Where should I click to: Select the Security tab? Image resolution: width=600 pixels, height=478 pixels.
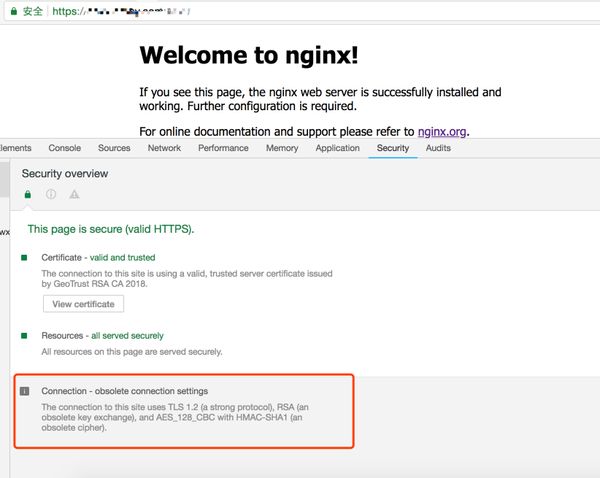click(393, 148)
